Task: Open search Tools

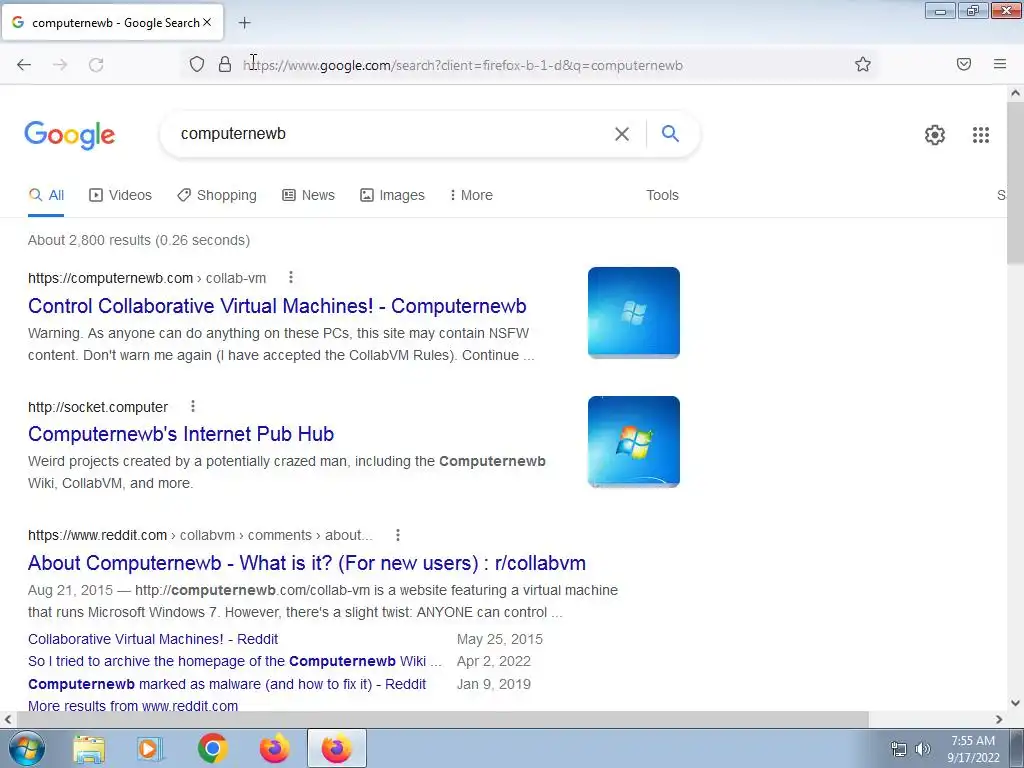Action: point(662,195)
